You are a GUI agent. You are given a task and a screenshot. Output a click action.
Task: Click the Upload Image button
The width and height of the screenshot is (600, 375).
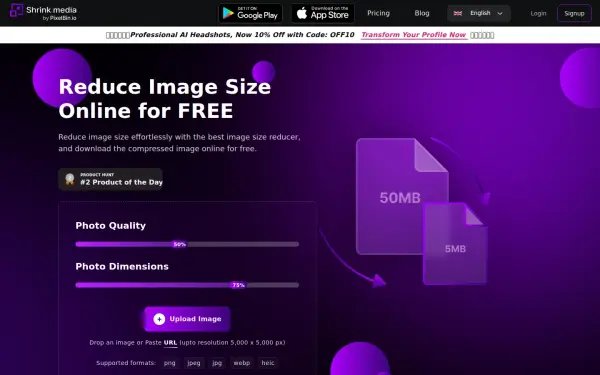coord(187,319)
